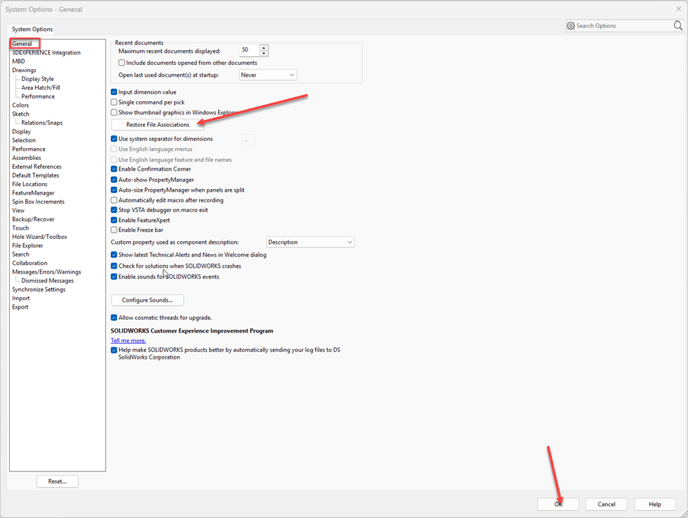This screenshot has width=688, height=518.
Task: Click in the Search Options field
Action: 620,26
